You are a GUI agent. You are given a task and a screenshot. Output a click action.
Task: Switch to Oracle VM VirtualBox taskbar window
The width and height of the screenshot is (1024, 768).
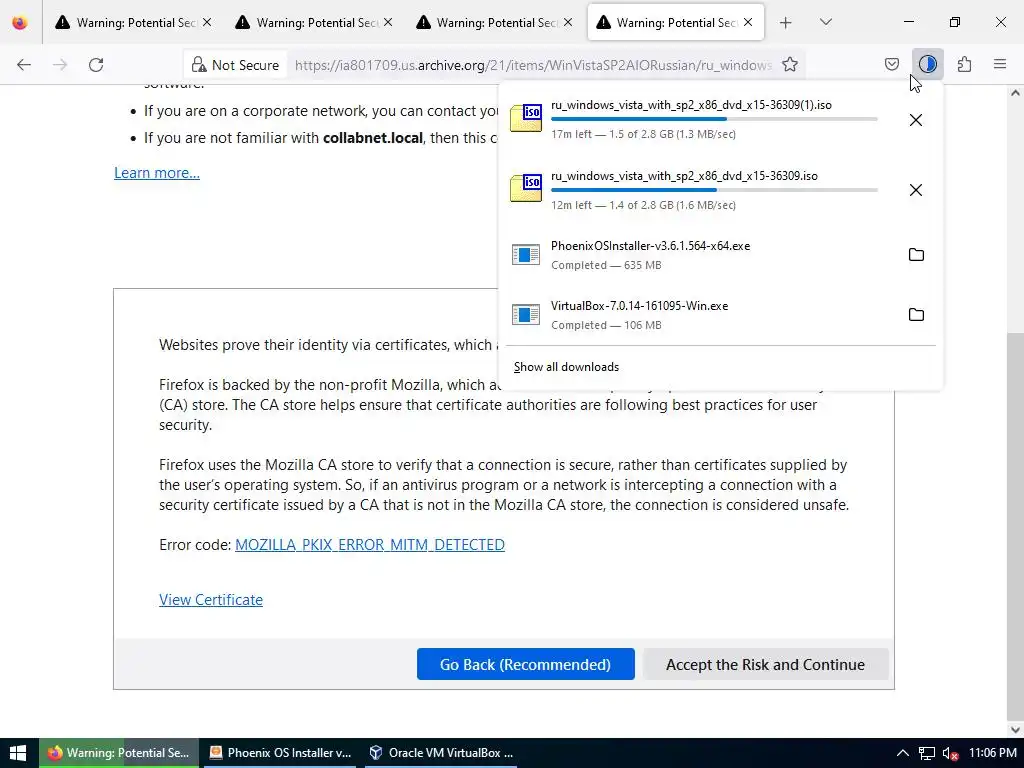click(x=441, y=753)
